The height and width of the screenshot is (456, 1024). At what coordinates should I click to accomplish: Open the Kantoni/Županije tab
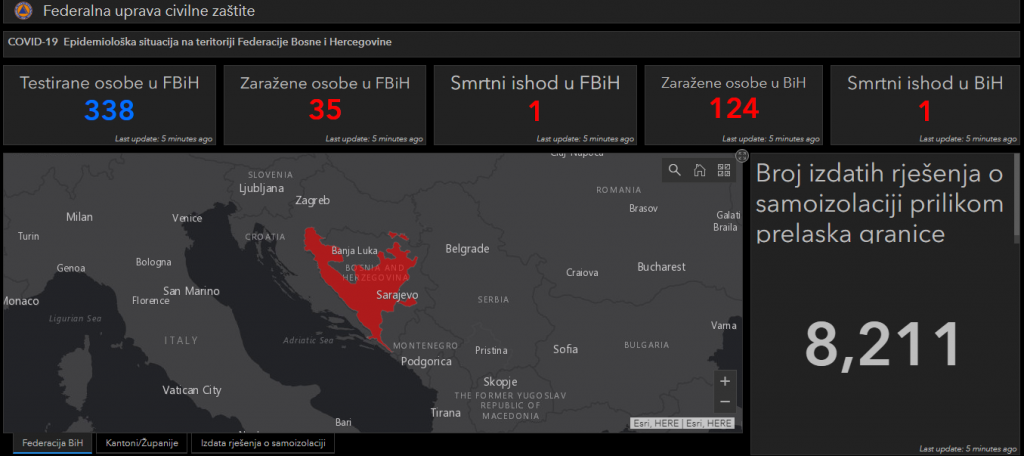click(x=143, y=442)
